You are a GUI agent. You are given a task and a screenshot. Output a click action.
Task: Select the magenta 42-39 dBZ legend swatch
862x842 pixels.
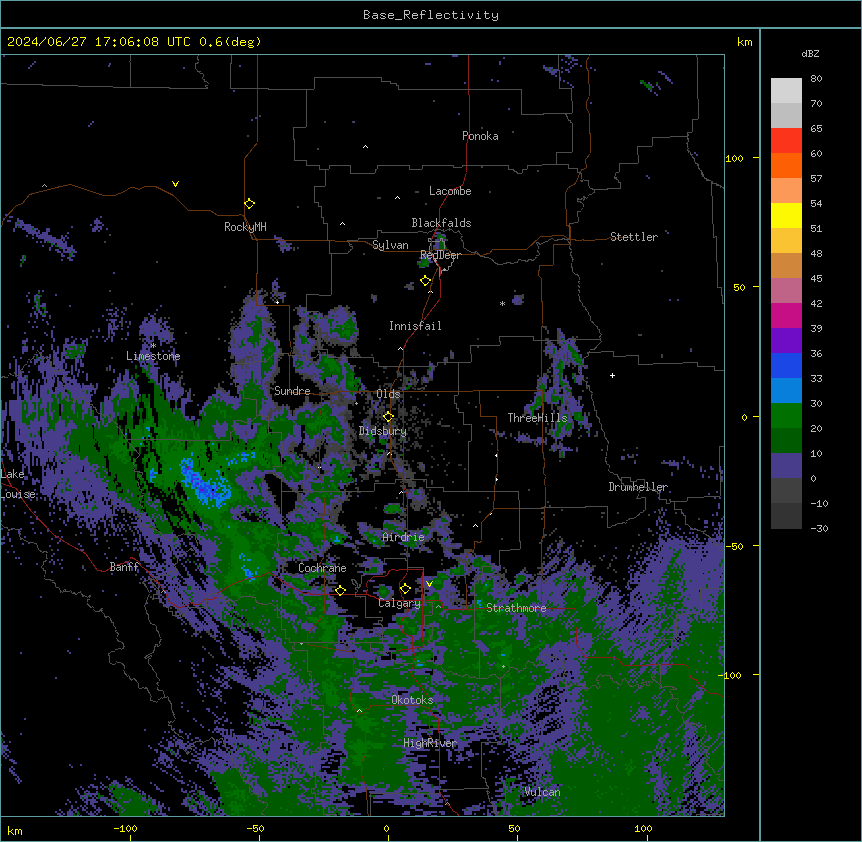click(x=786, y=315)
